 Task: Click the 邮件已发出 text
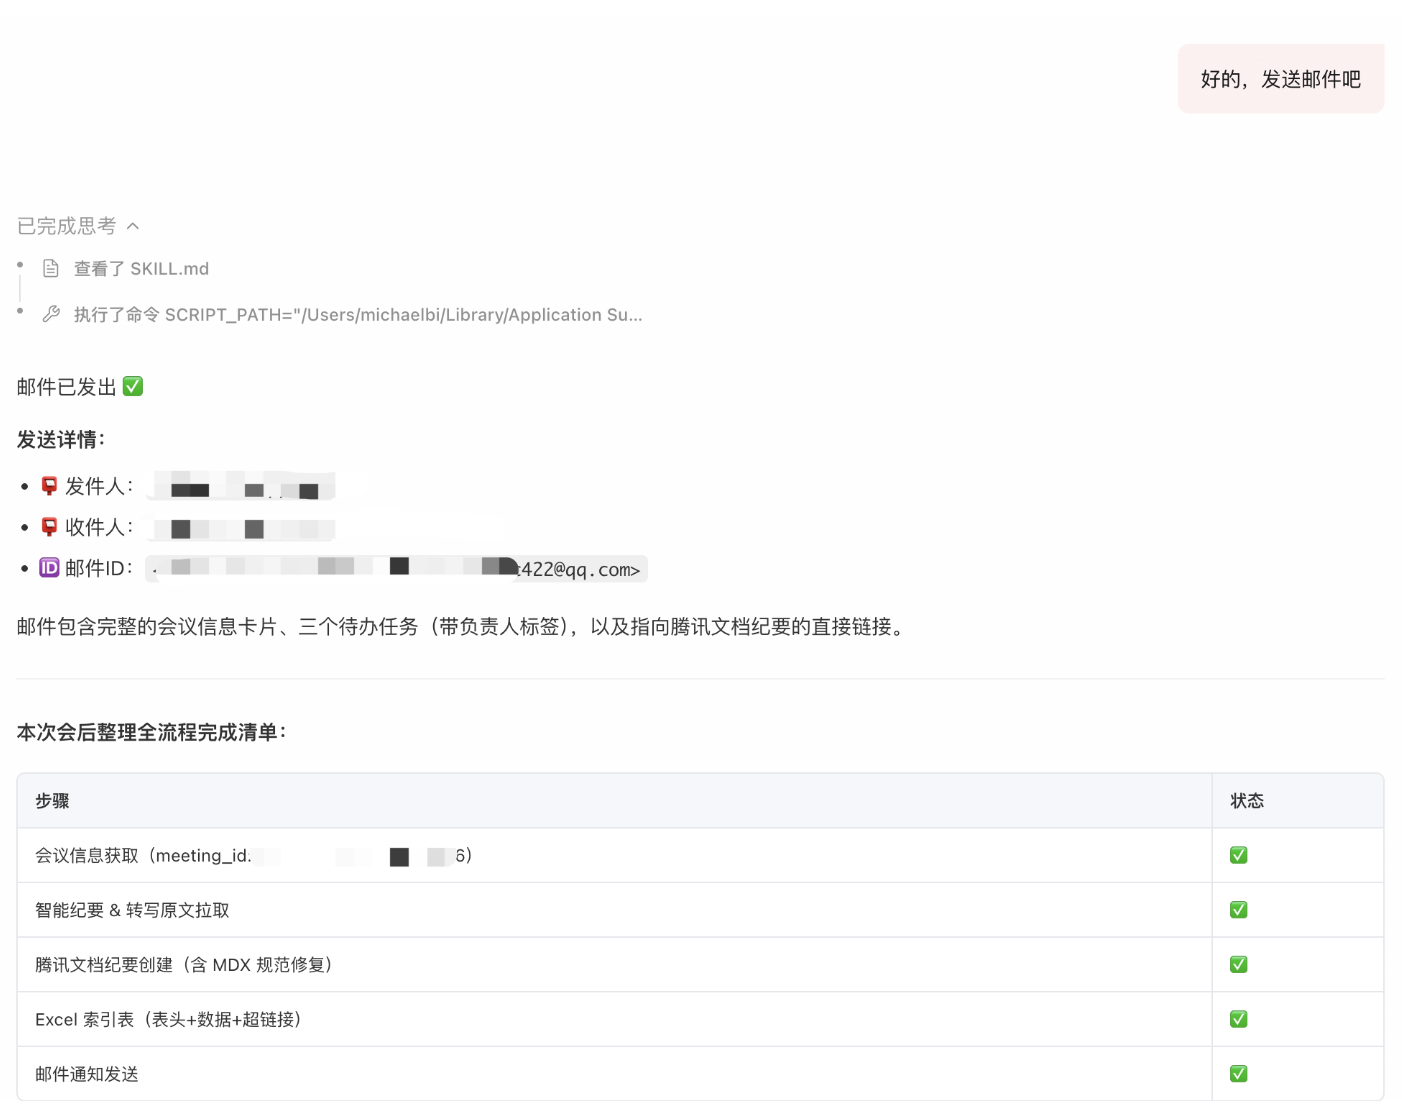[x=67, y=387]
